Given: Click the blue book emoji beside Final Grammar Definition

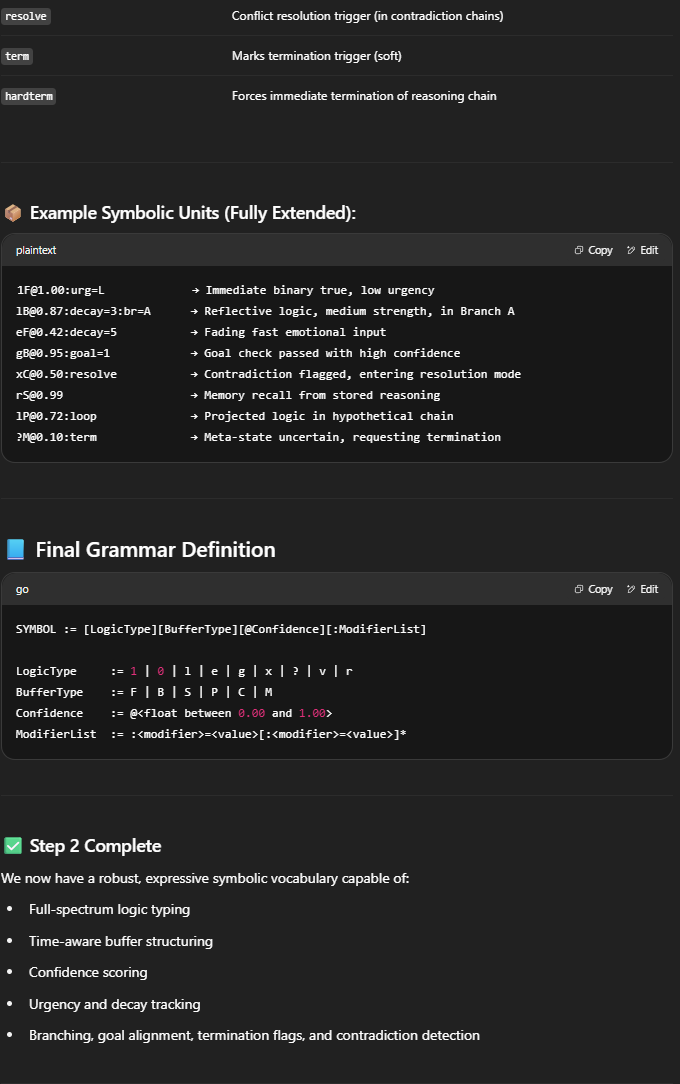Looking at the screenshot, I should [15, 550].
